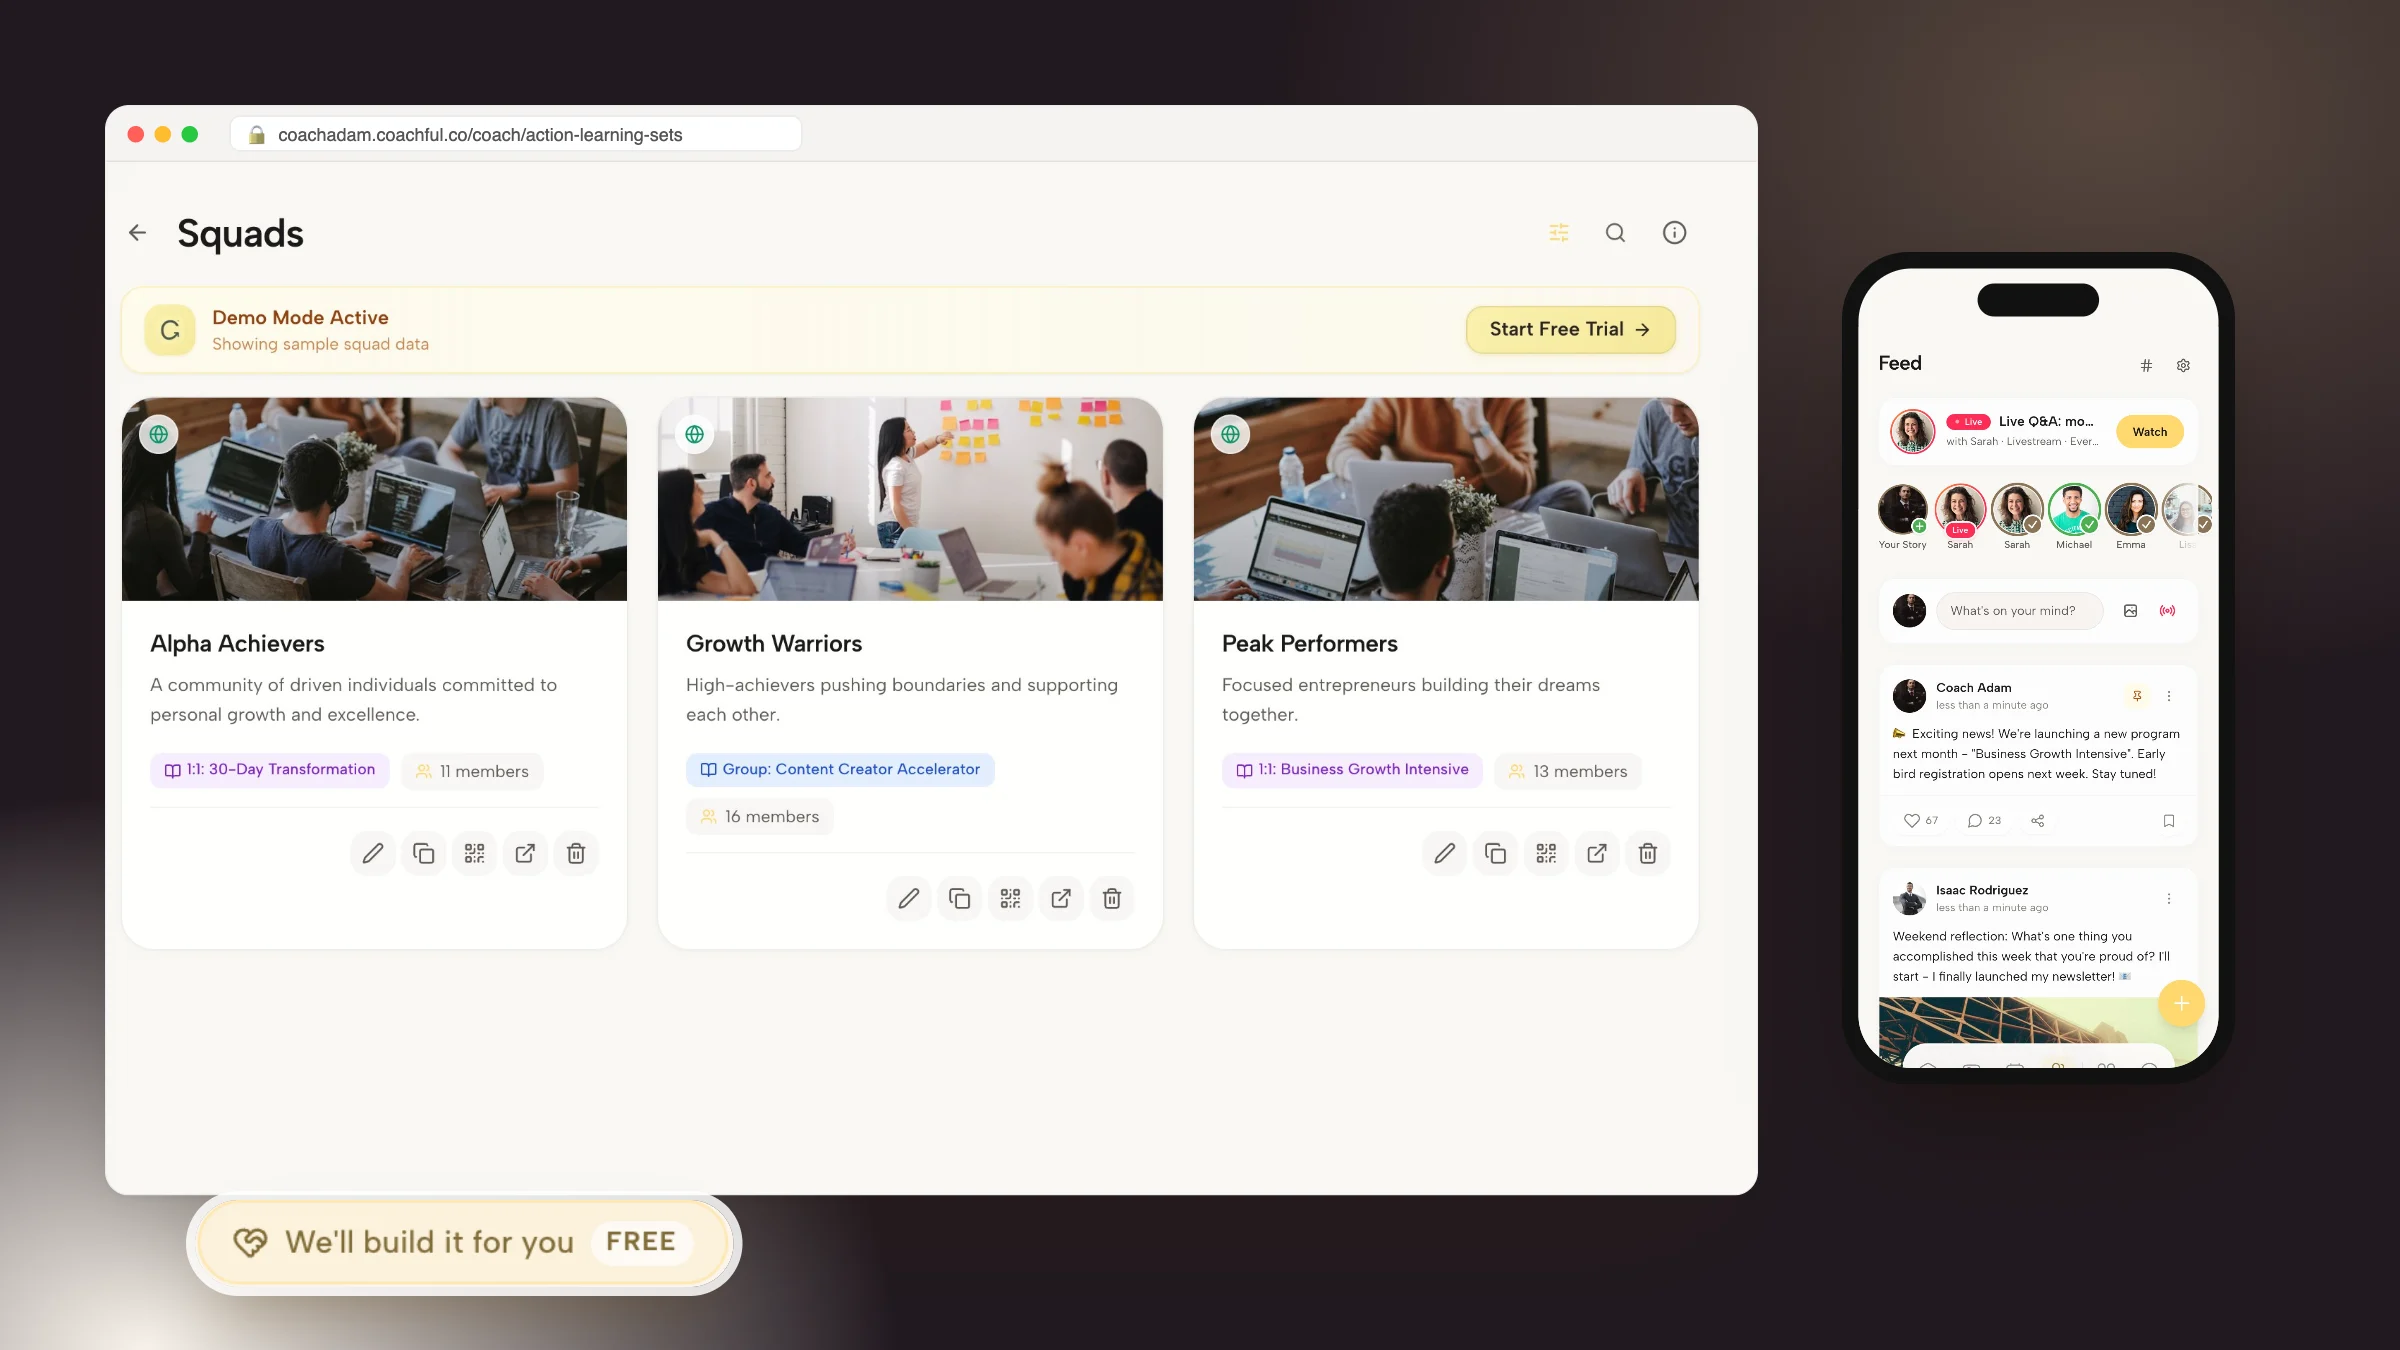Screen dimensions: 2400x1350
Task: Click We'll build it for you FREE banner
Action: click(x=463, y=1242)
